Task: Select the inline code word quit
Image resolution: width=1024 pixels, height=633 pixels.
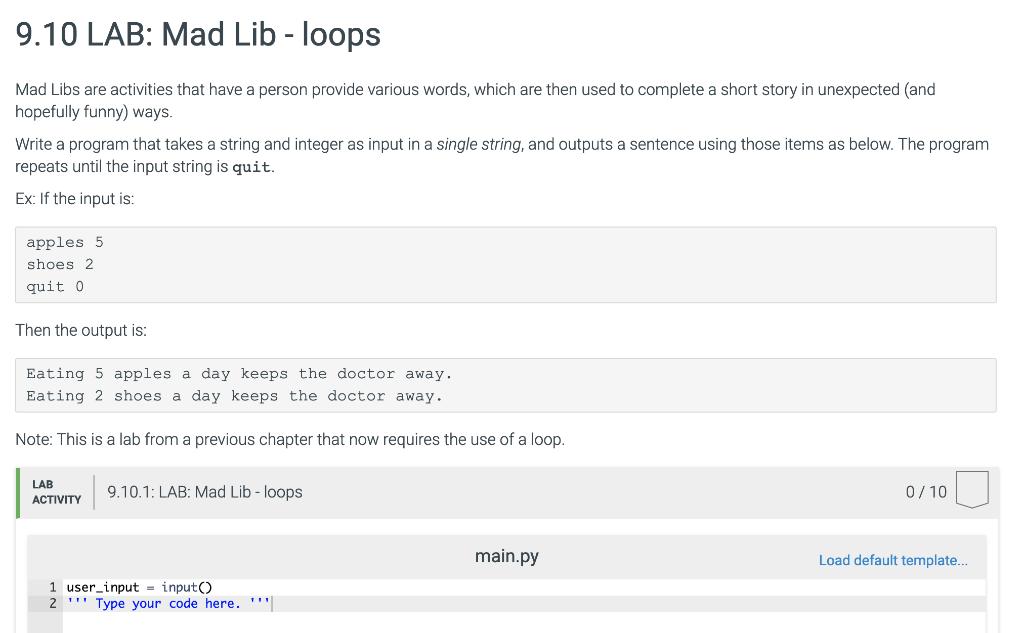Action: (250, 167)
